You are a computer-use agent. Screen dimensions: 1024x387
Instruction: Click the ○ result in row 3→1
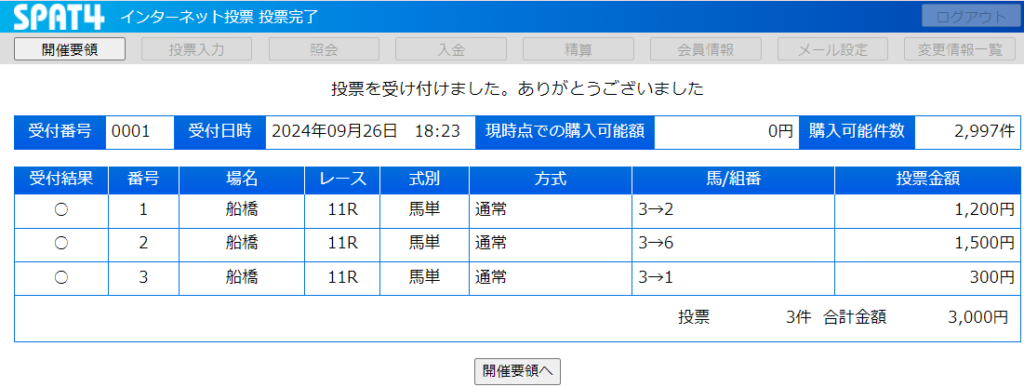(x=61, y=277)
